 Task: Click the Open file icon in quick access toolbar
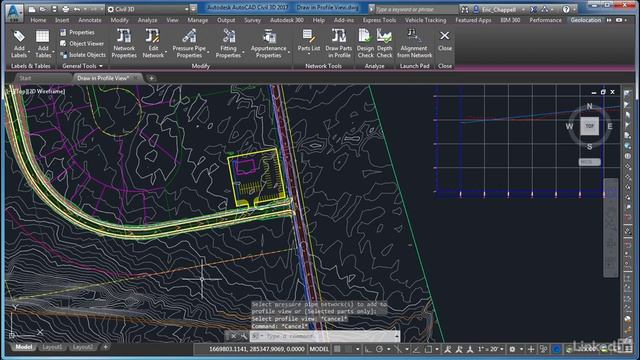tap(42, 9)
